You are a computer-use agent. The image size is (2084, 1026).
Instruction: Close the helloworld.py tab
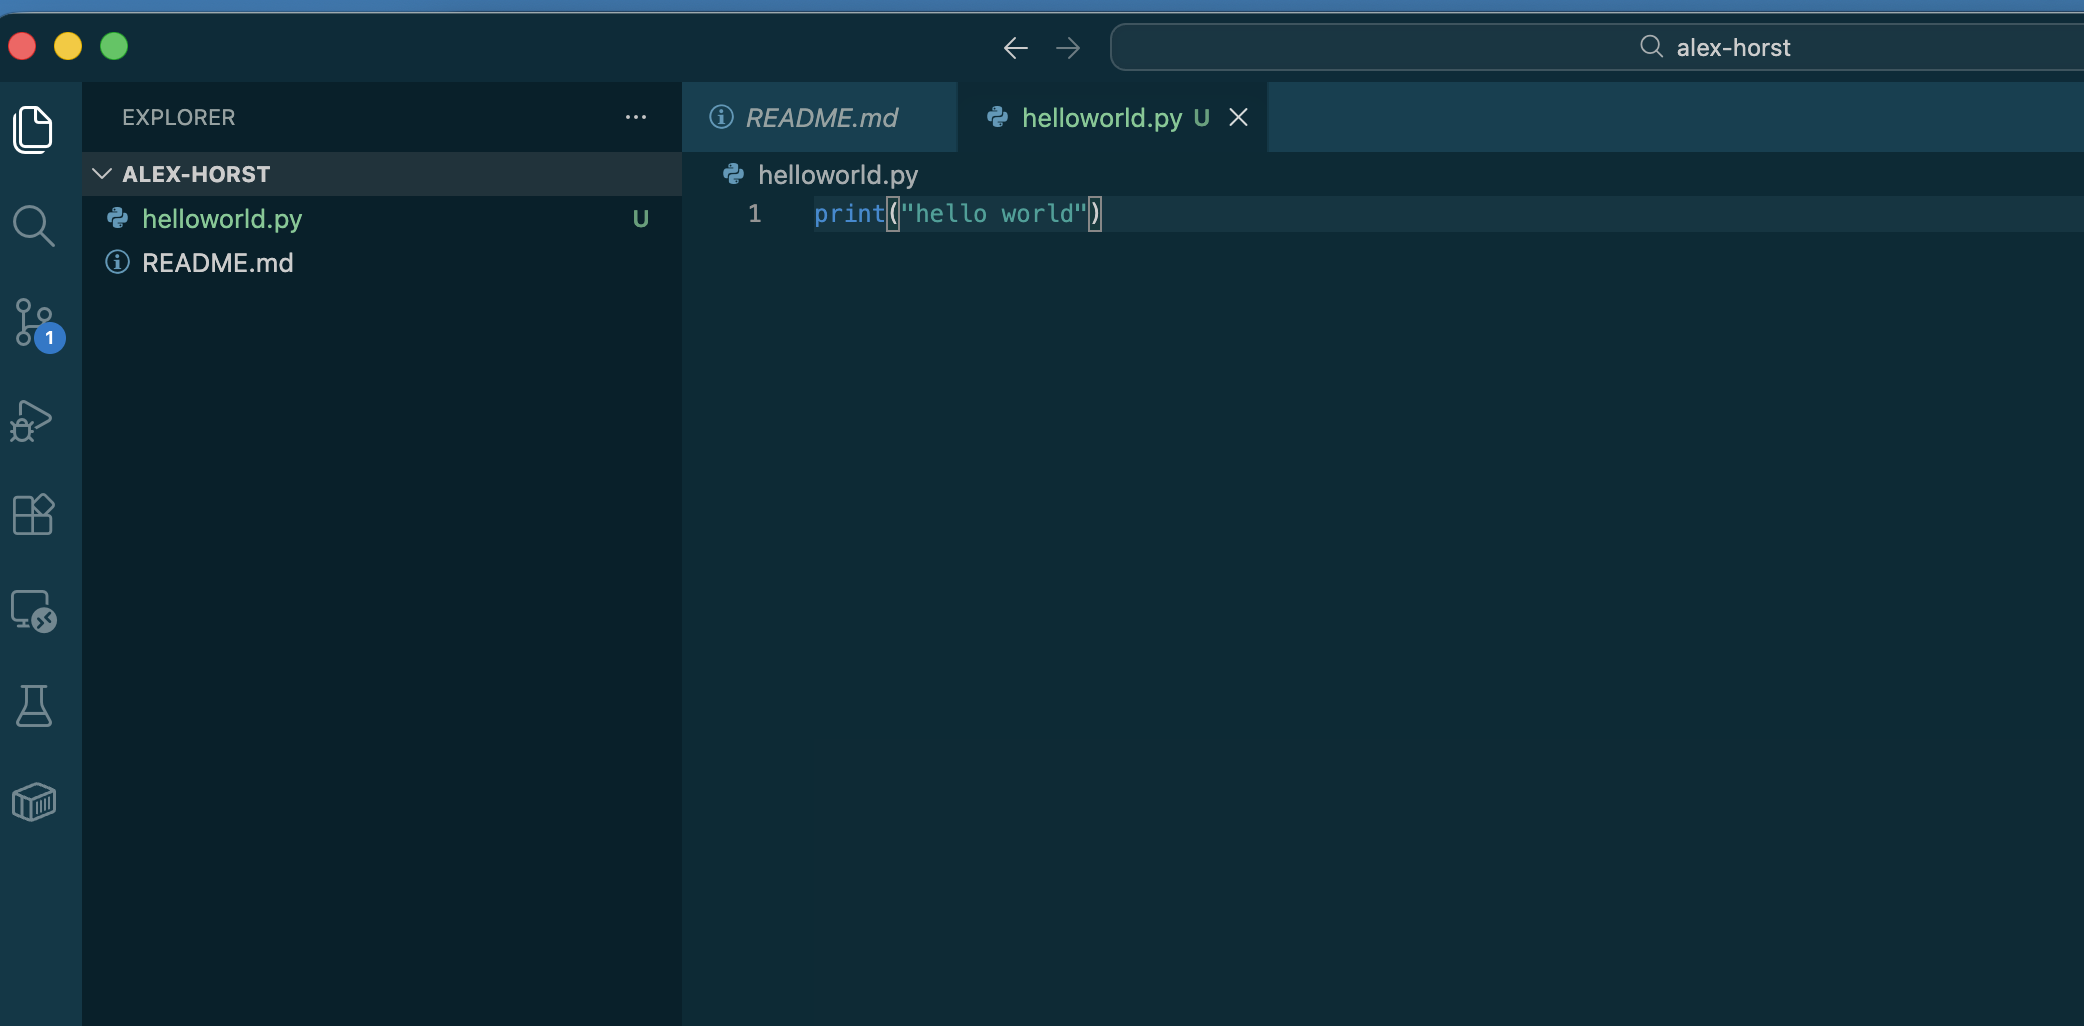pyautogui.click(x=1237, y=117)
